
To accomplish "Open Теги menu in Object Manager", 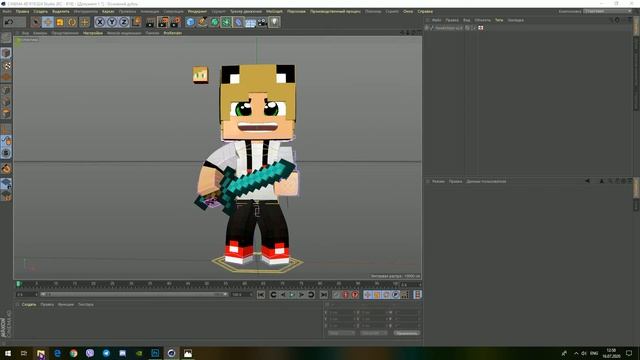I will (499, 20).
